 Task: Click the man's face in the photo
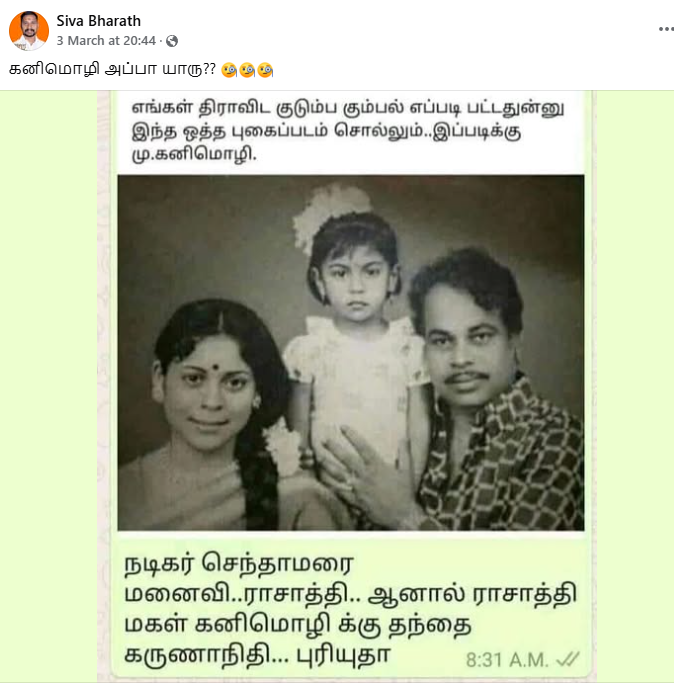(x=468, y=347)
